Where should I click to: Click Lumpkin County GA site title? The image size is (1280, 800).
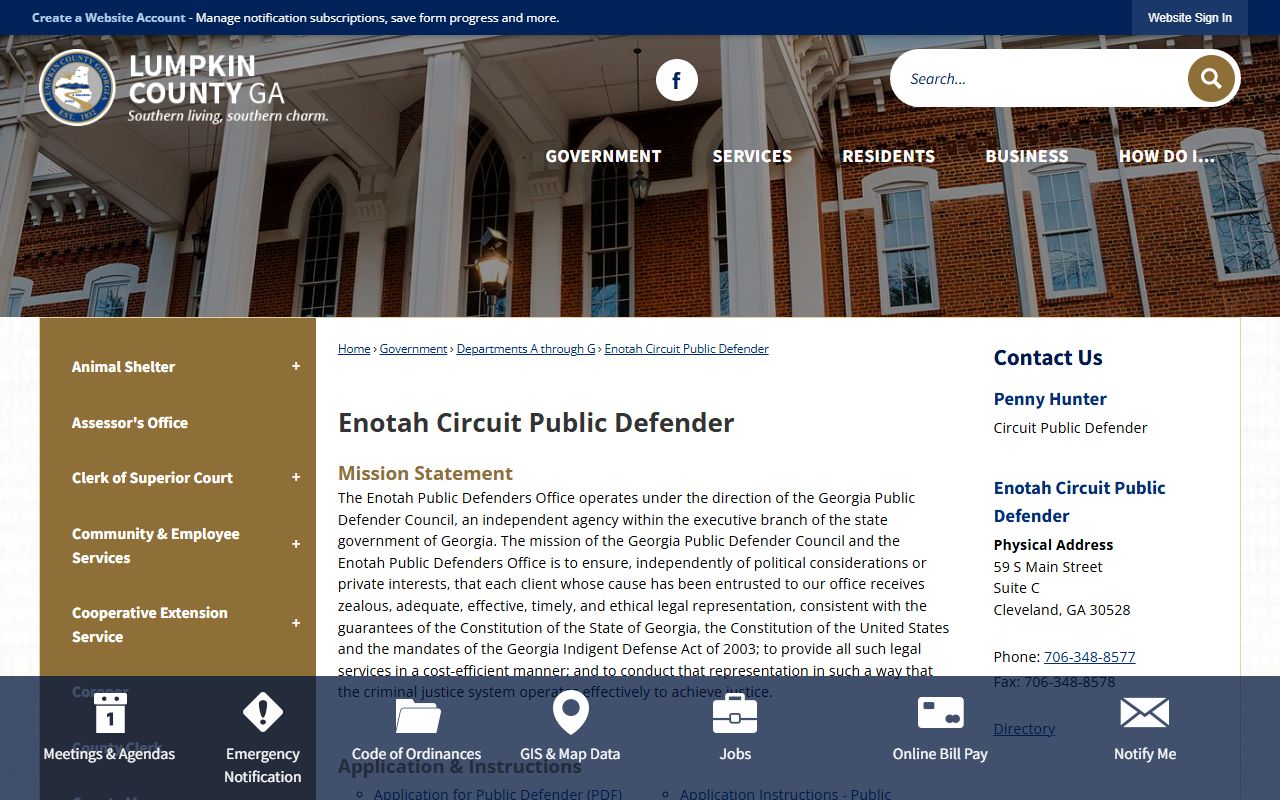tap(207, 80)
